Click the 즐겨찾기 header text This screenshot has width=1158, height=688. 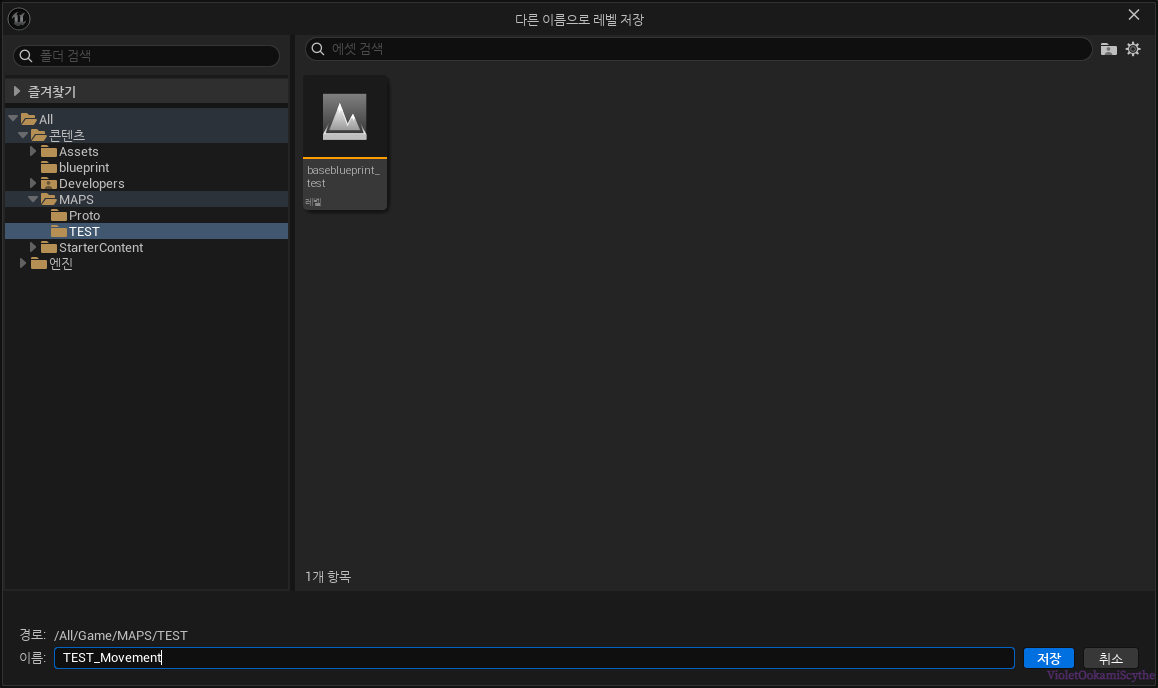tap(52, 92)
